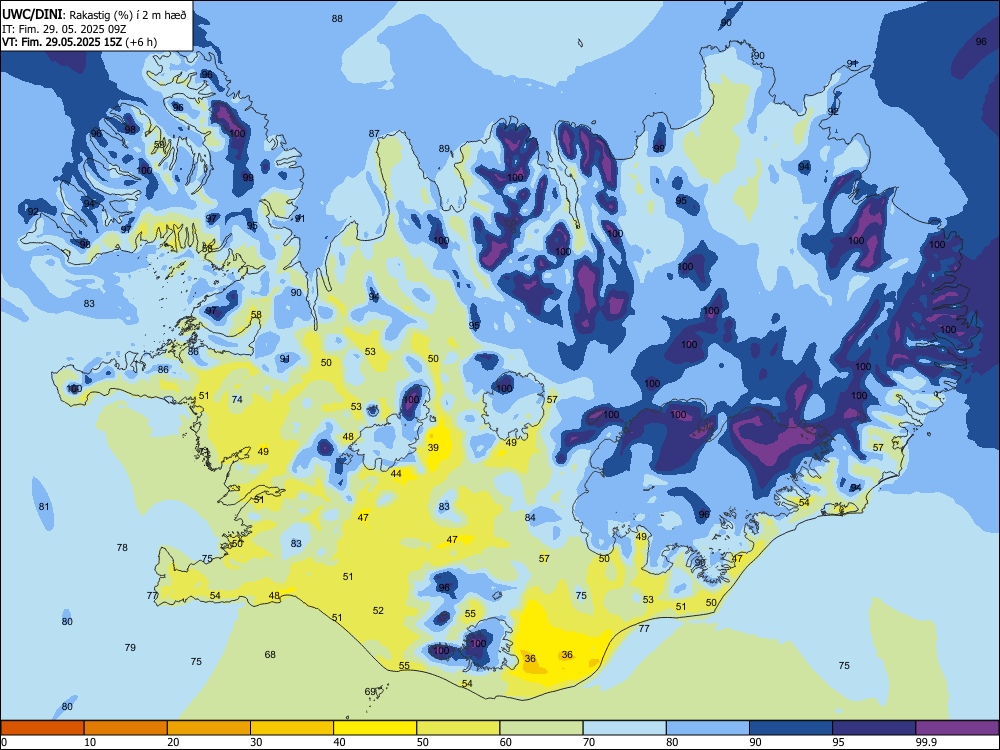Click the legend tick label 60
1000x750 pixels.
pos(506,742)
